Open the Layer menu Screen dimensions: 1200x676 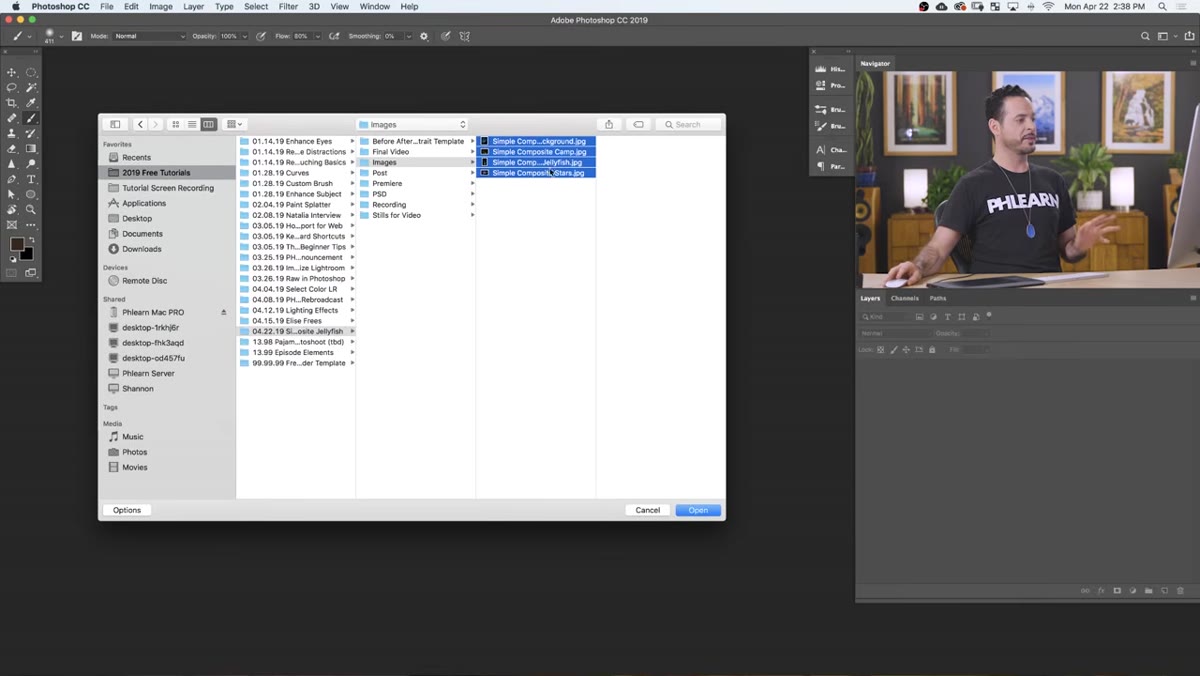click(194, 6)
